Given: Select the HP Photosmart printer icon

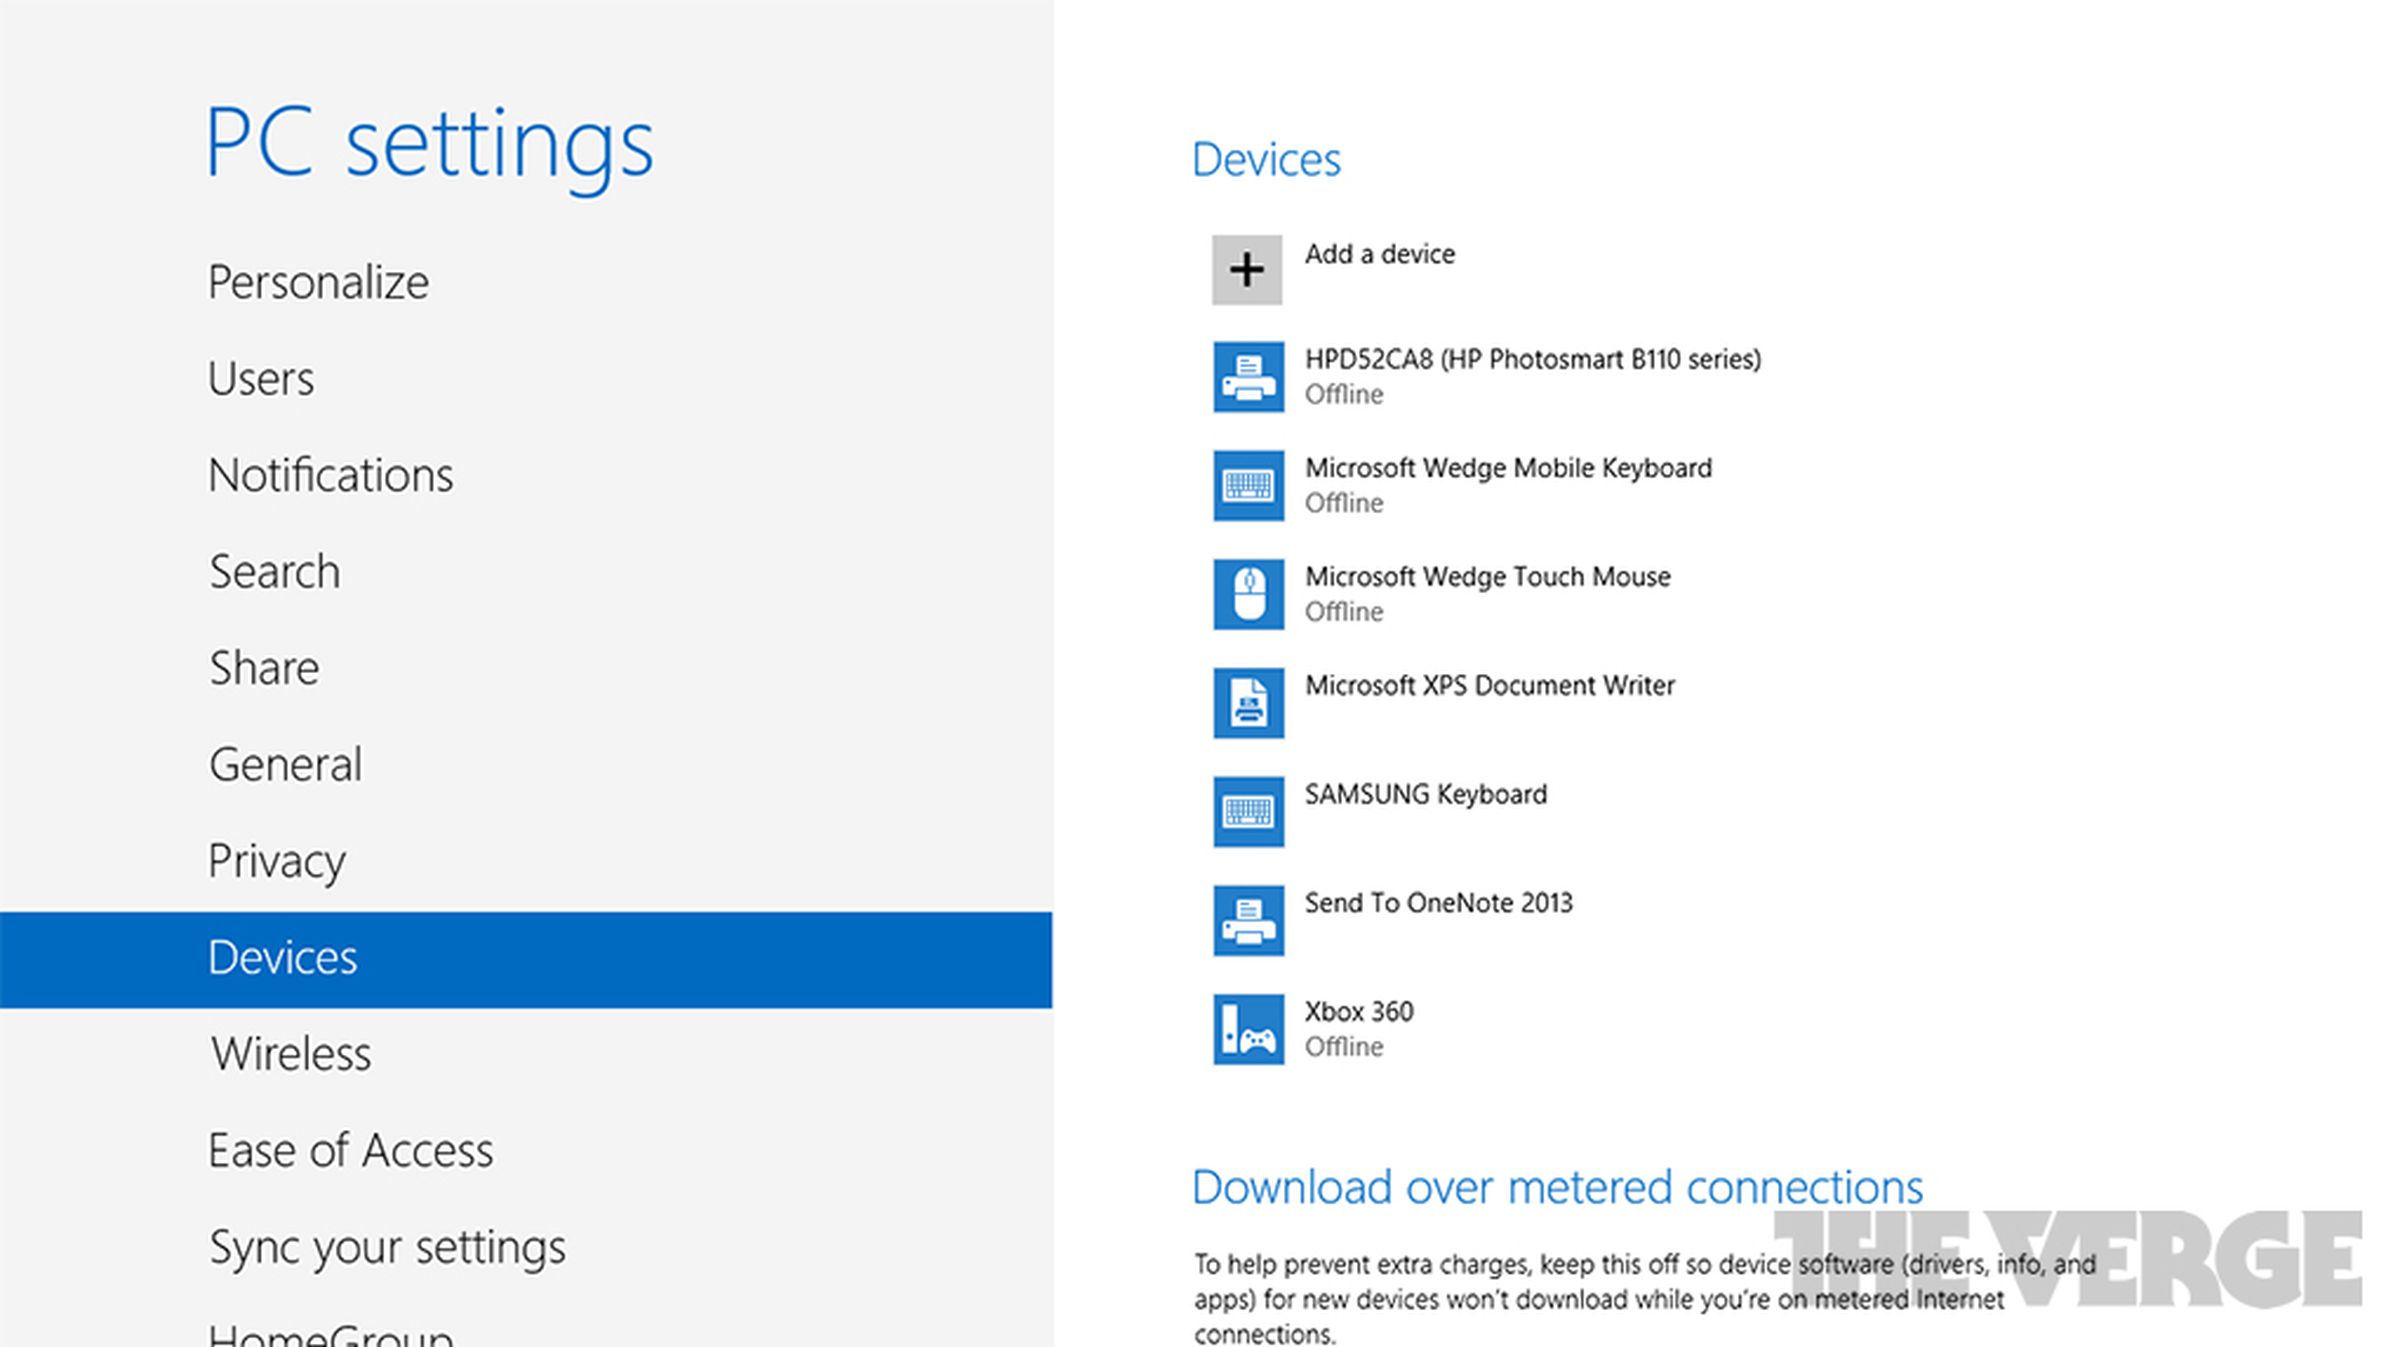Looking at the screenshot, I should [x=1248, y=377].
